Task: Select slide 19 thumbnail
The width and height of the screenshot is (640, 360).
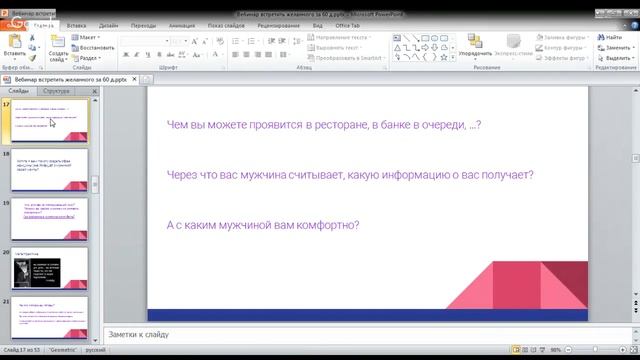Action: click(x=49, y=219)
